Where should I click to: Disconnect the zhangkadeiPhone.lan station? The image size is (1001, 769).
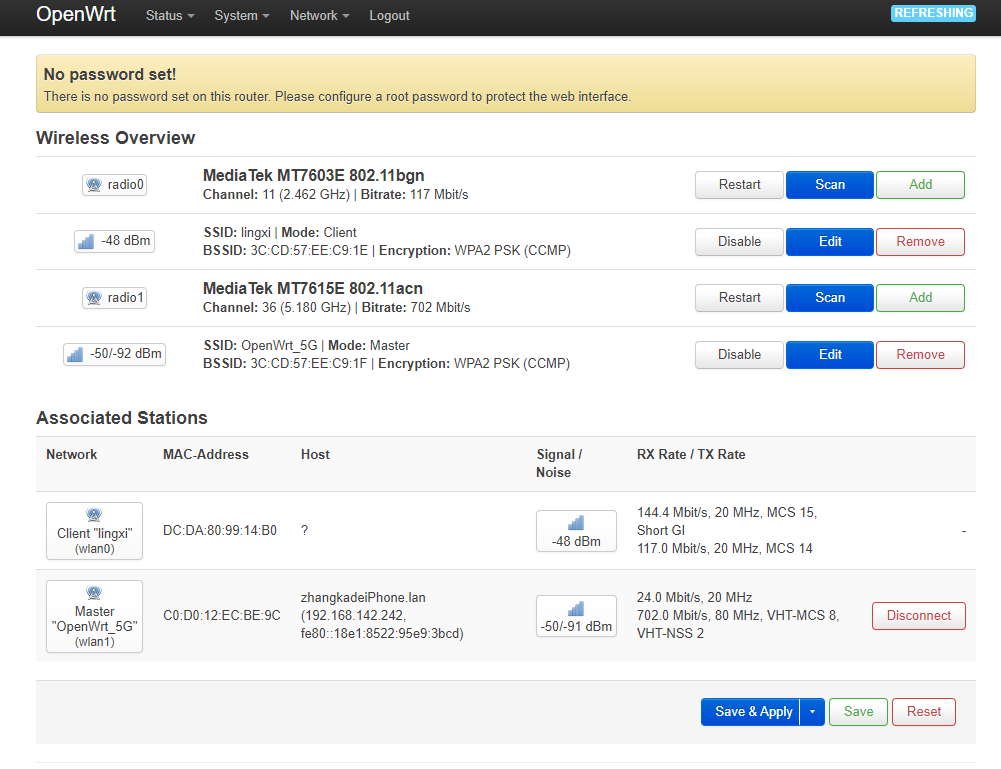coord(918,616)
